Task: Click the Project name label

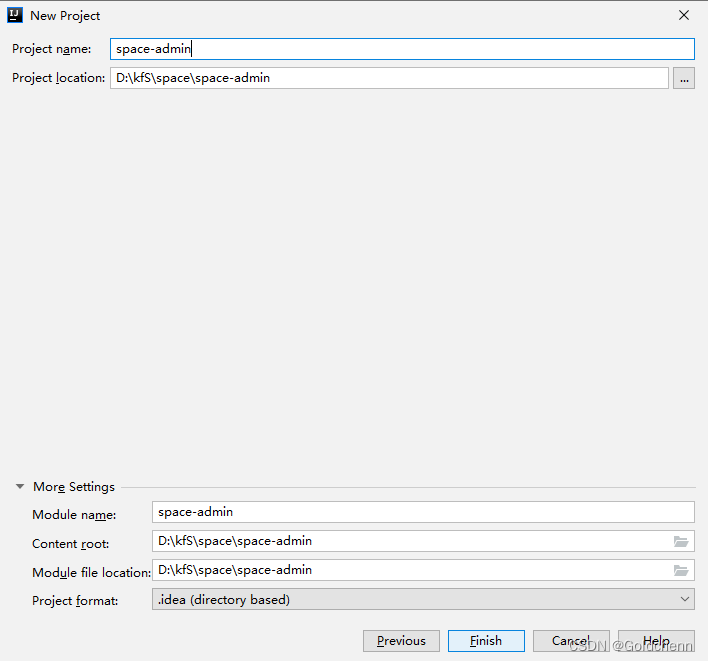Action: pos(51,49)
